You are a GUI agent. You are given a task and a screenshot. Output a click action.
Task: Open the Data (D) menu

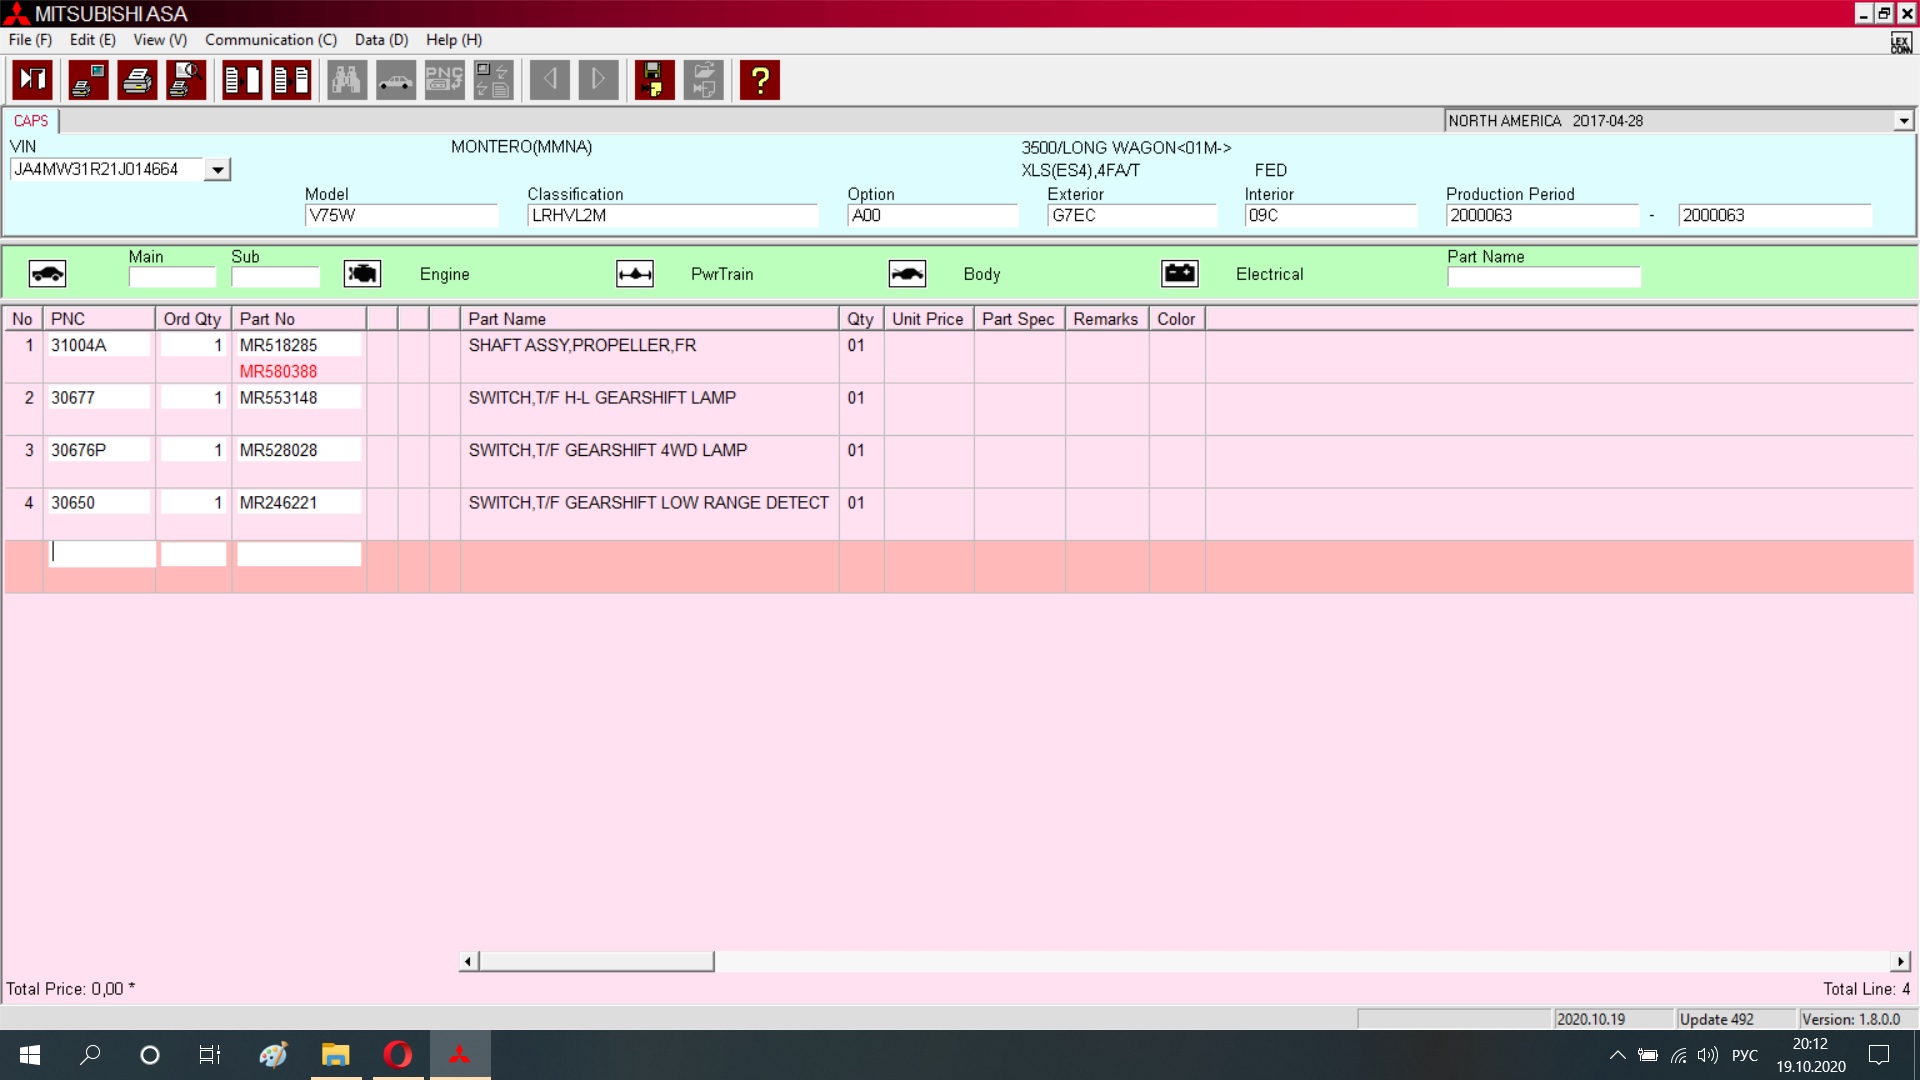pyautogui.click(x=381, y=40)
